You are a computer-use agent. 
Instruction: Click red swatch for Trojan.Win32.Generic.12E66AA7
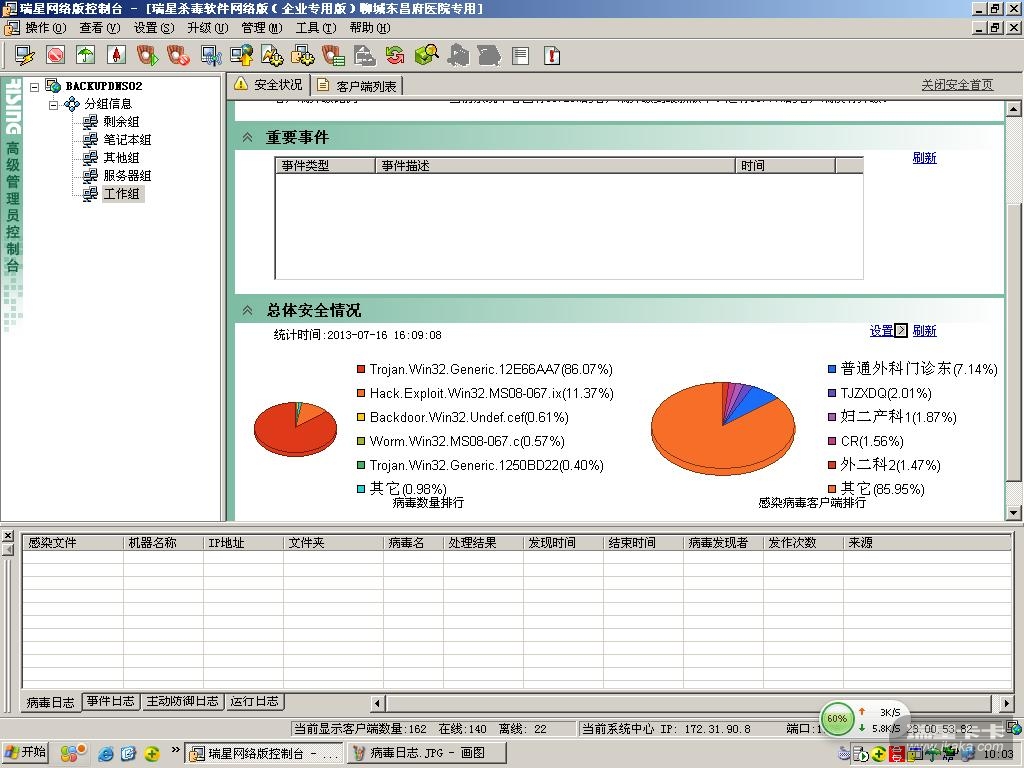(x=360, y=369)
